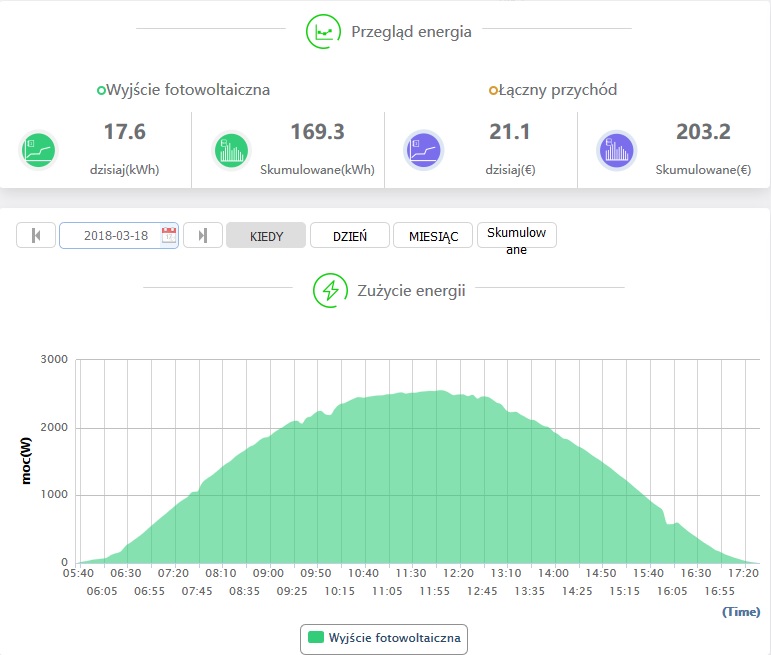Click the chart peak near 11:55
The width and height of the screenshot is (771, 655).
(x=433, y=392)
